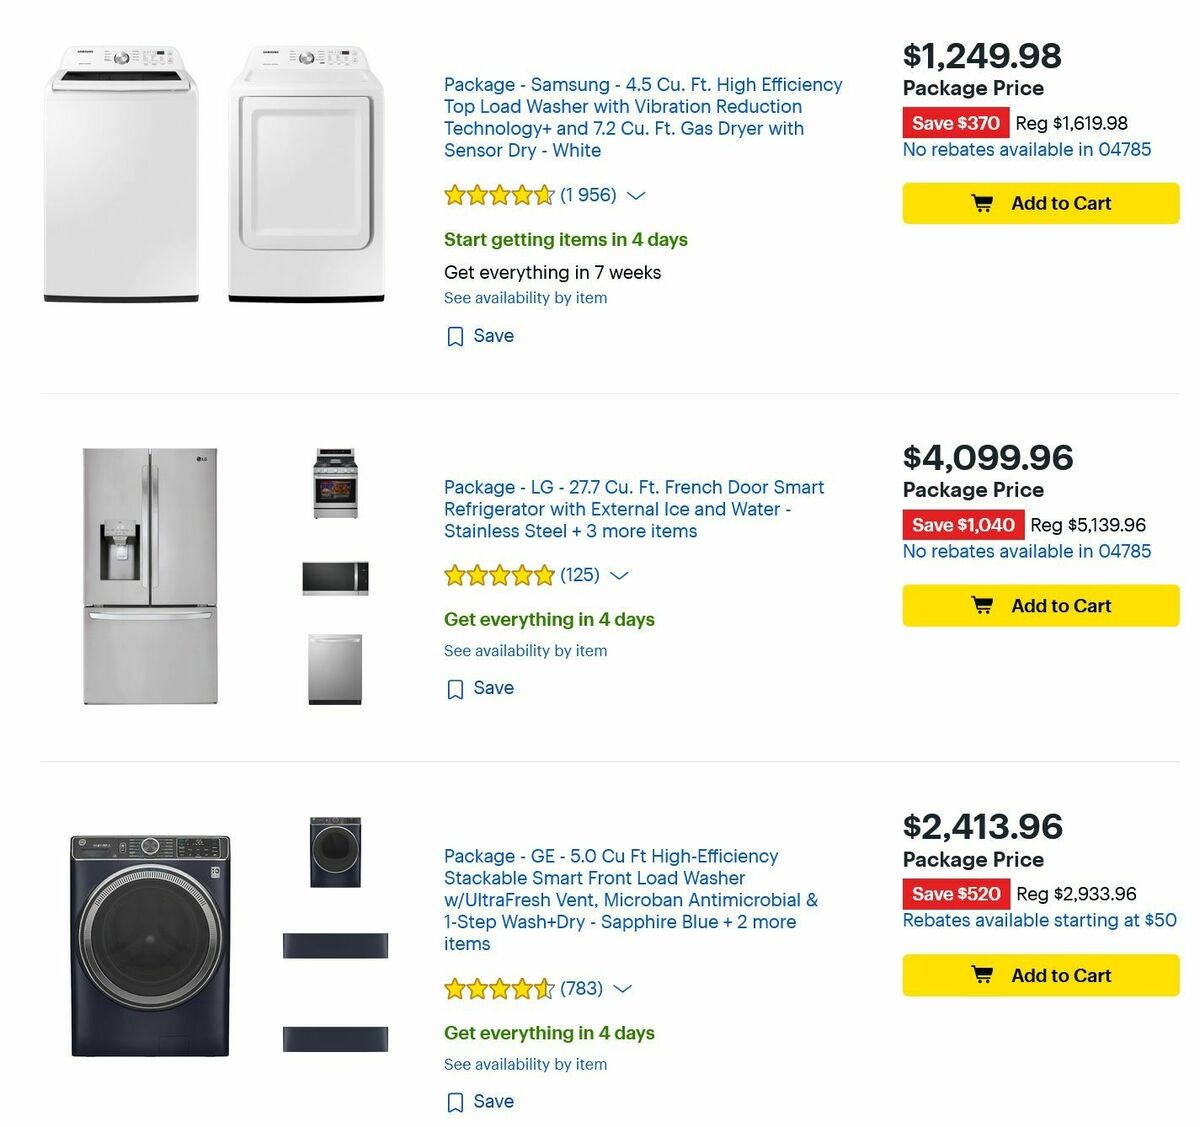
Task: Expand the reviews dropdown beside (125)
Action: 619,576
